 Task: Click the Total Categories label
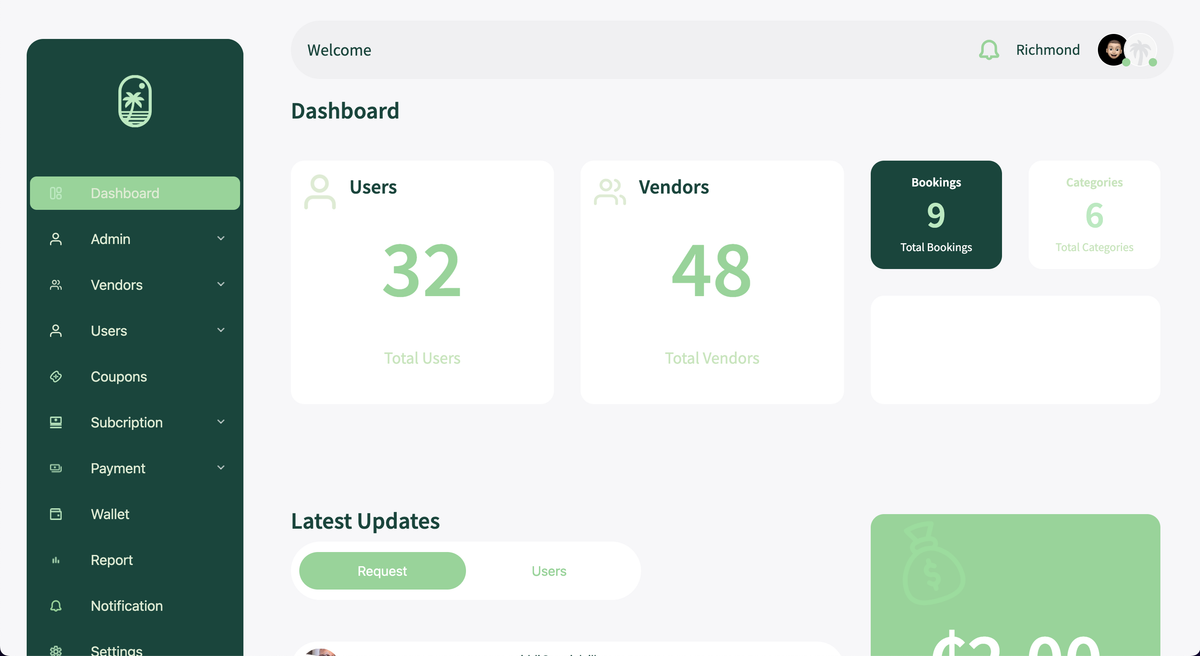pyautogui.click(x=1094, y=247)
